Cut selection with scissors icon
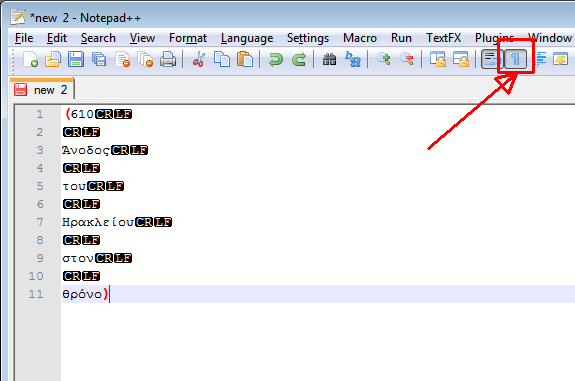The image size is (575, 381). point(198,59)
